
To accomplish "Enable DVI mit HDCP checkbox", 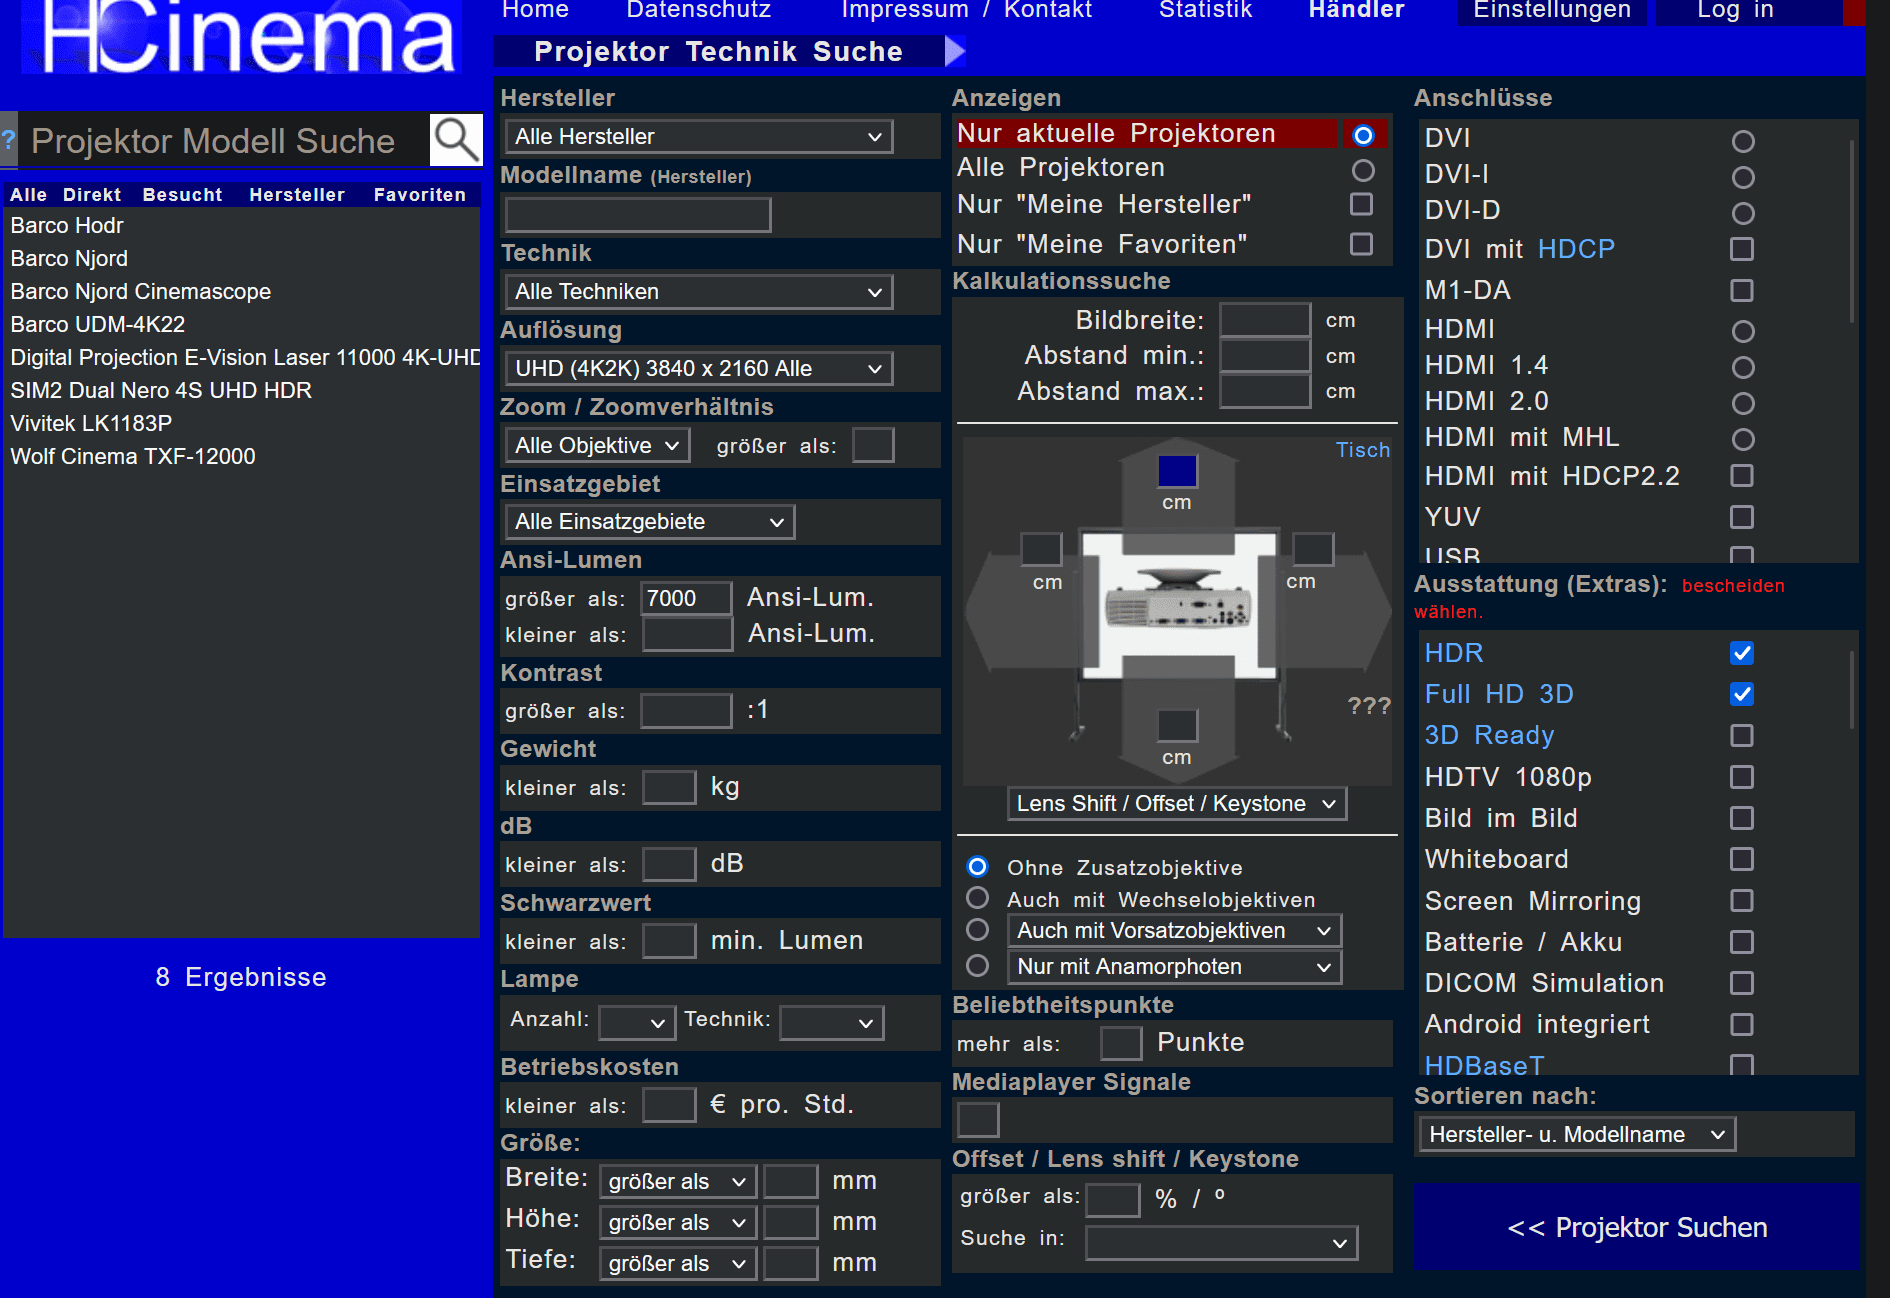I will [x=1742, y=249].
